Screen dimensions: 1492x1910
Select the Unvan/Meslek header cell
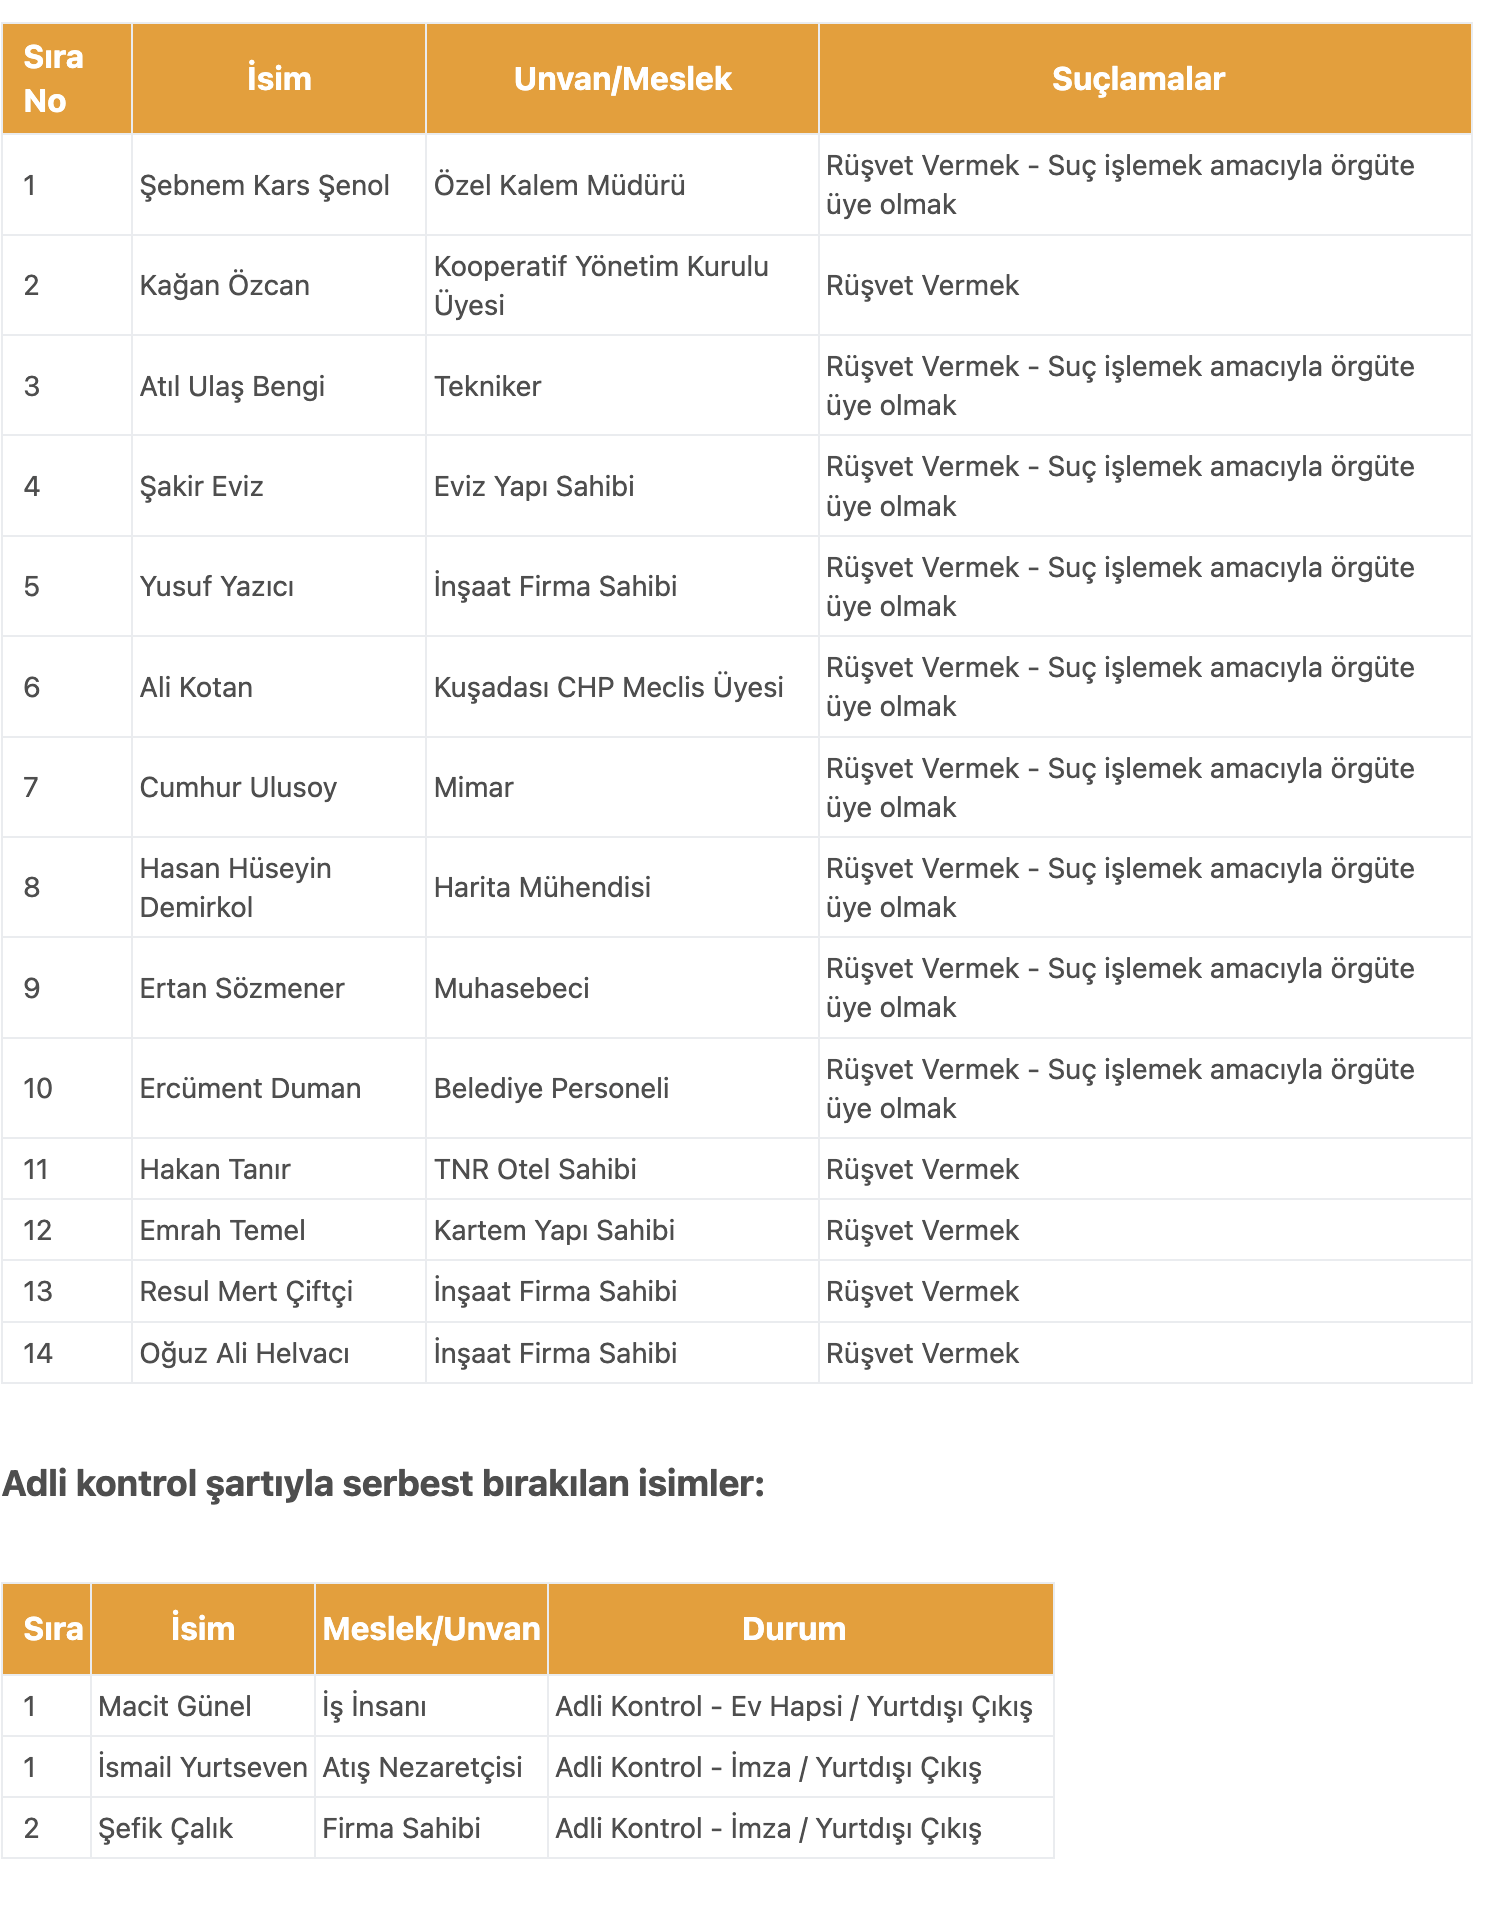622,79
